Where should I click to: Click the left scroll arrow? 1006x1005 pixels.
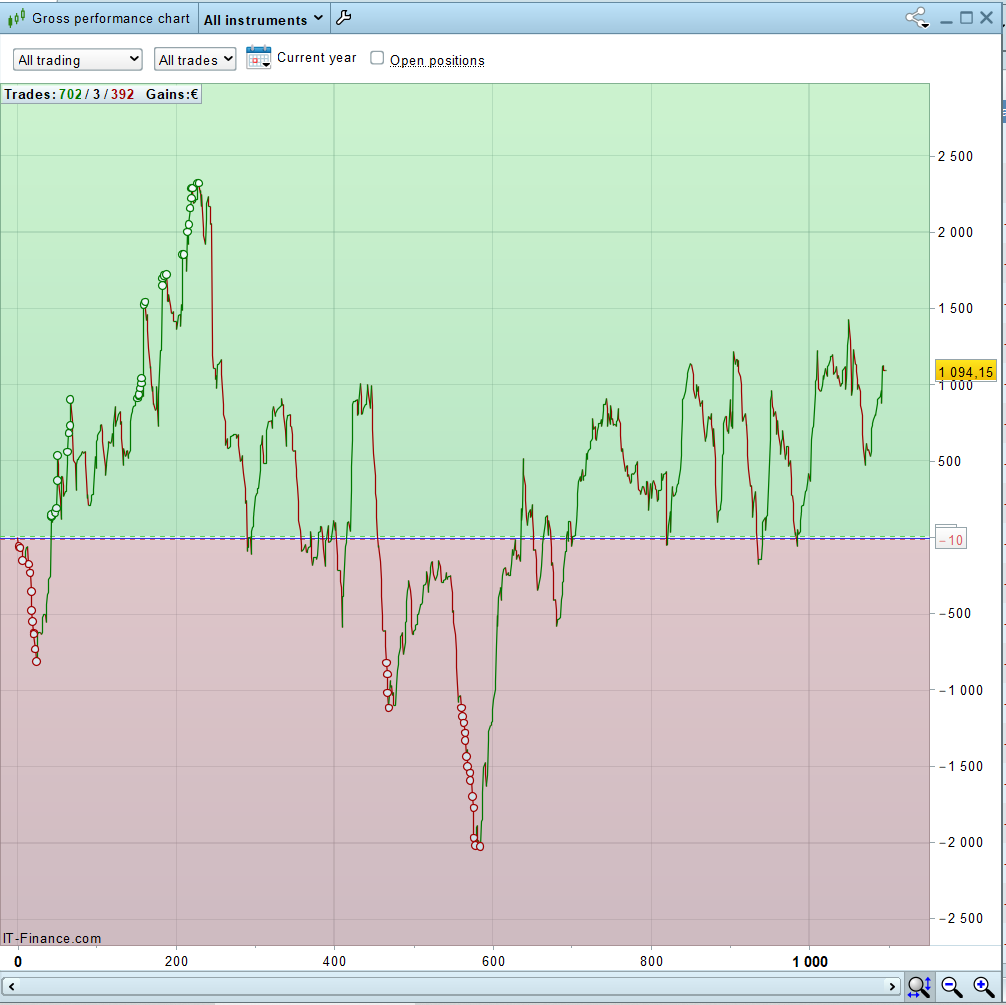[11, 986]
